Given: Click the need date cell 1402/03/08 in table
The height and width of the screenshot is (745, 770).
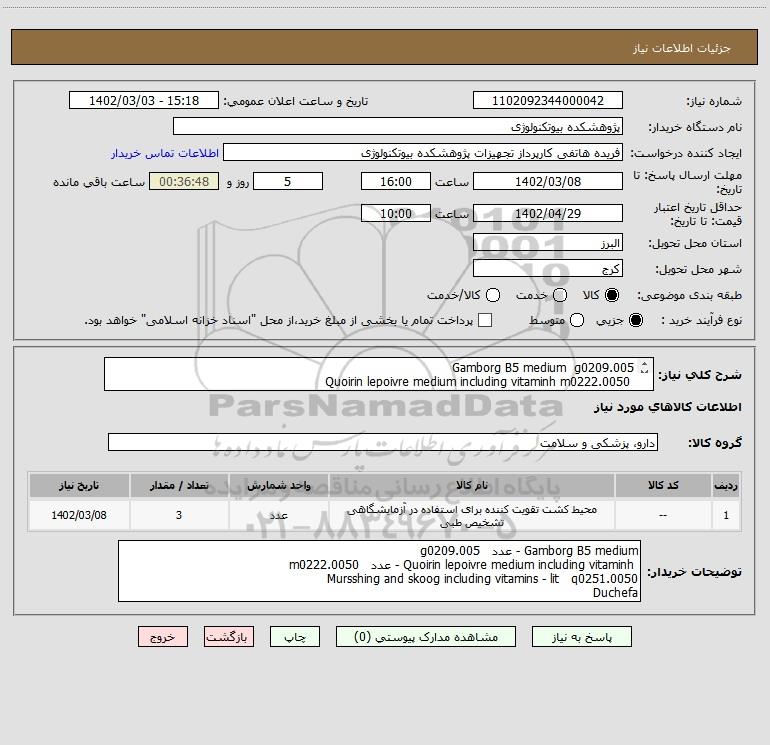Looking at the screenshot, I should (79, 515).
